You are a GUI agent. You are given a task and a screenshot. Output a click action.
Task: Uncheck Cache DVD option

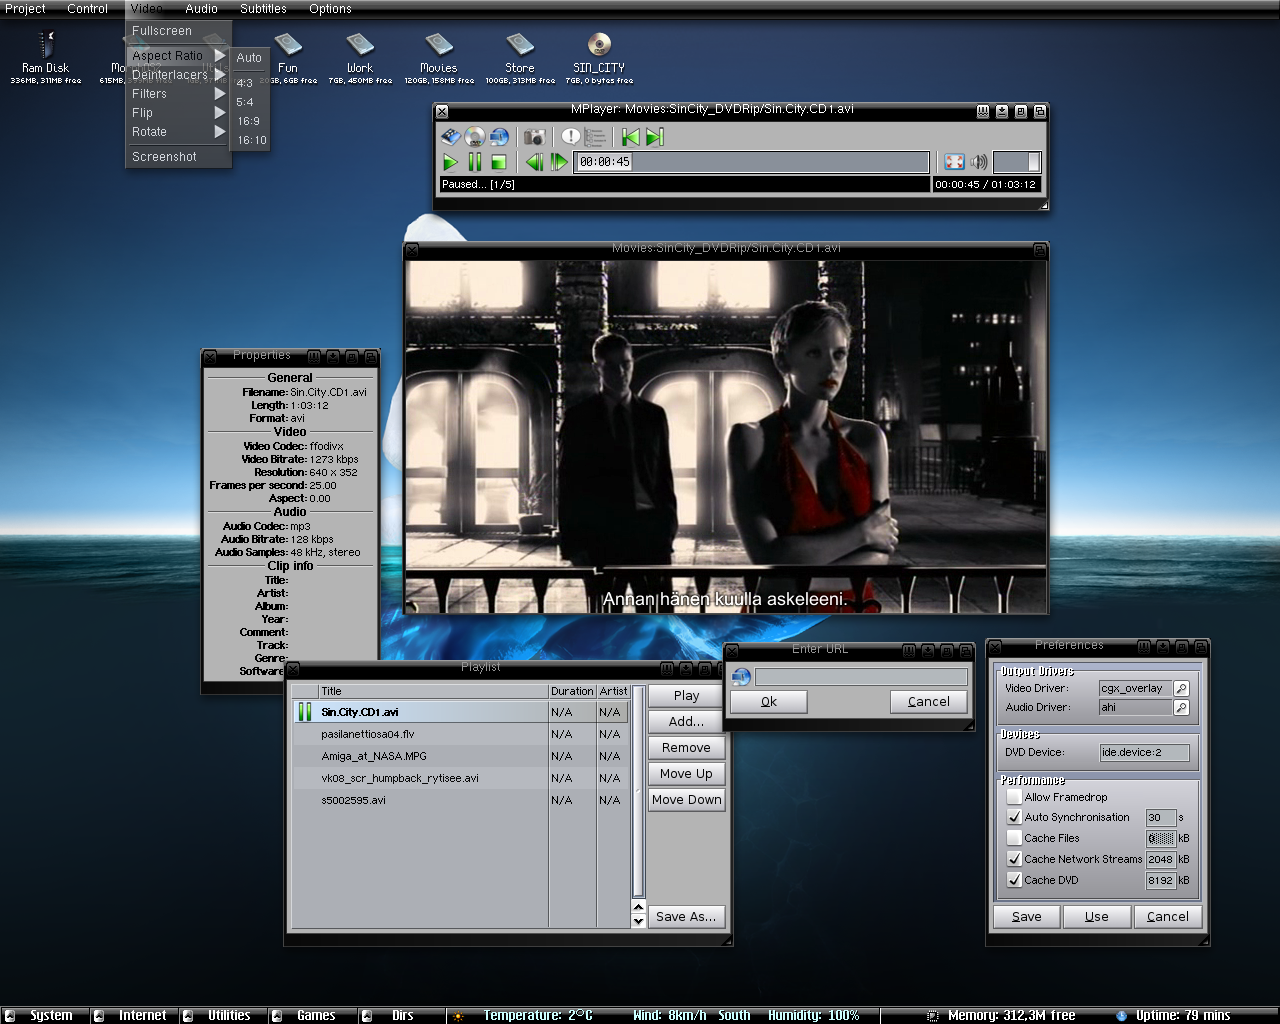(1014, 880)
